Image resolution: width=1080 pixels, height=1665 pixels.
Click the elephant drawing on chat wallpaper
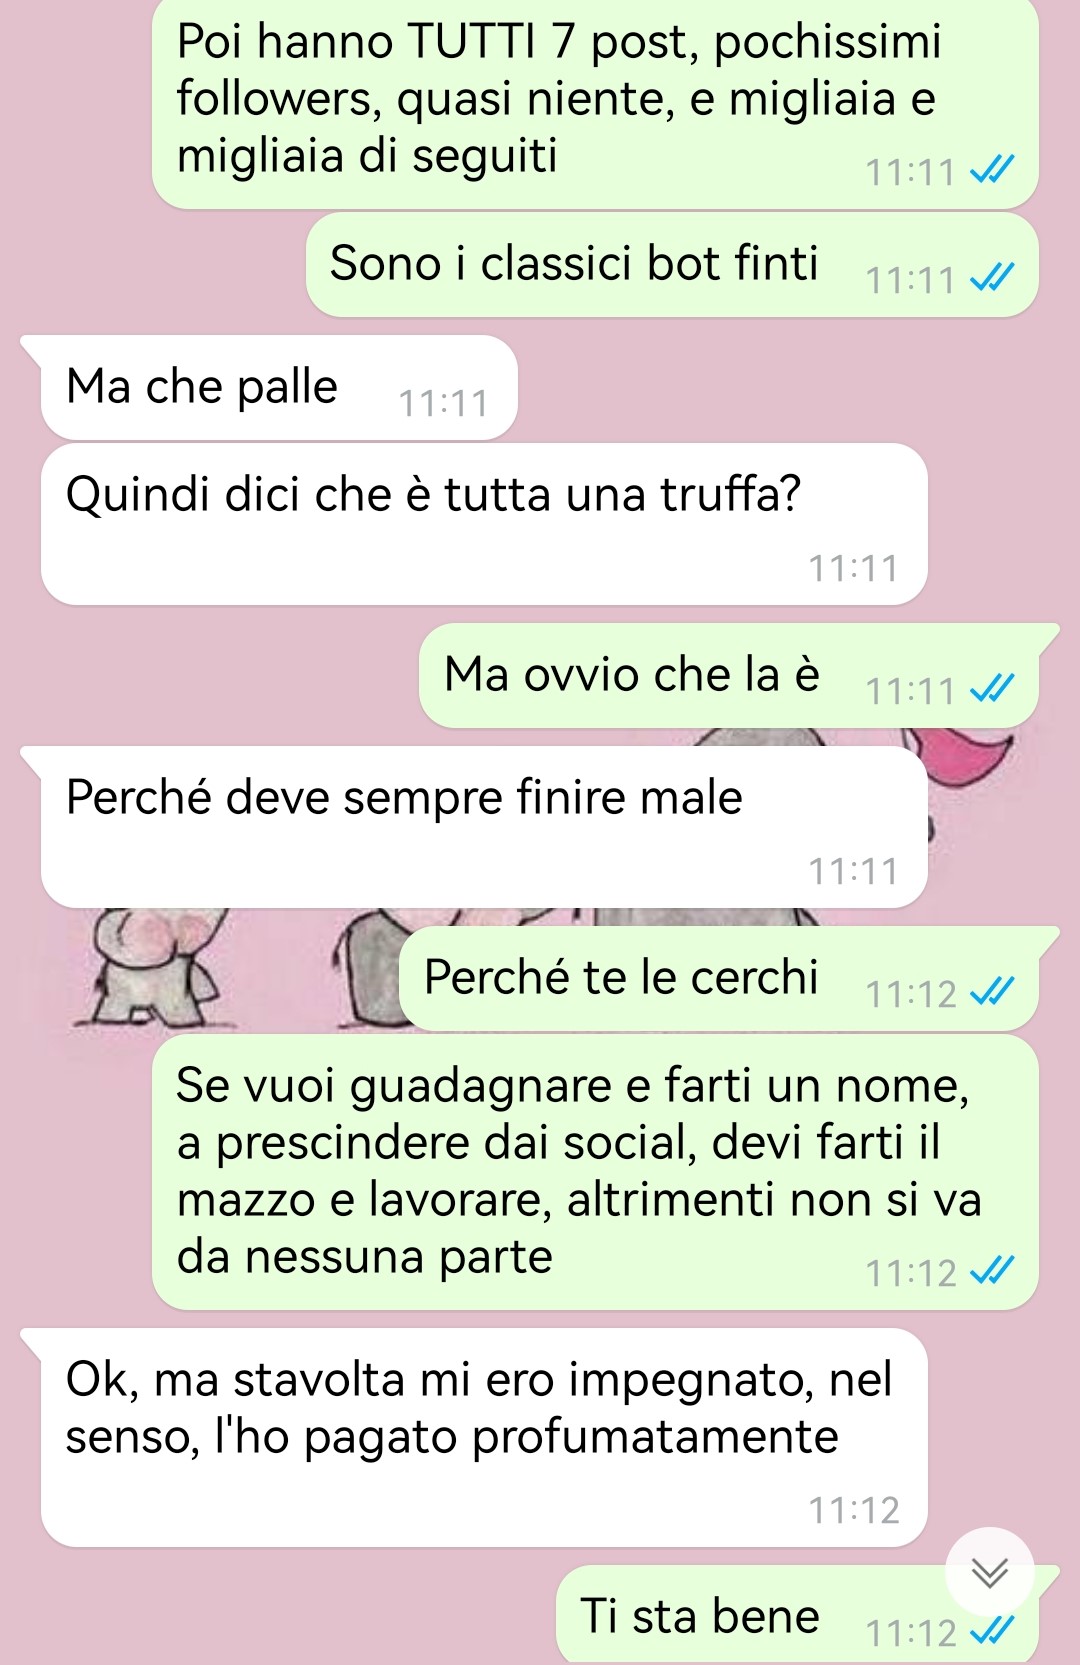pyautogui.click(x=155, y=967)
